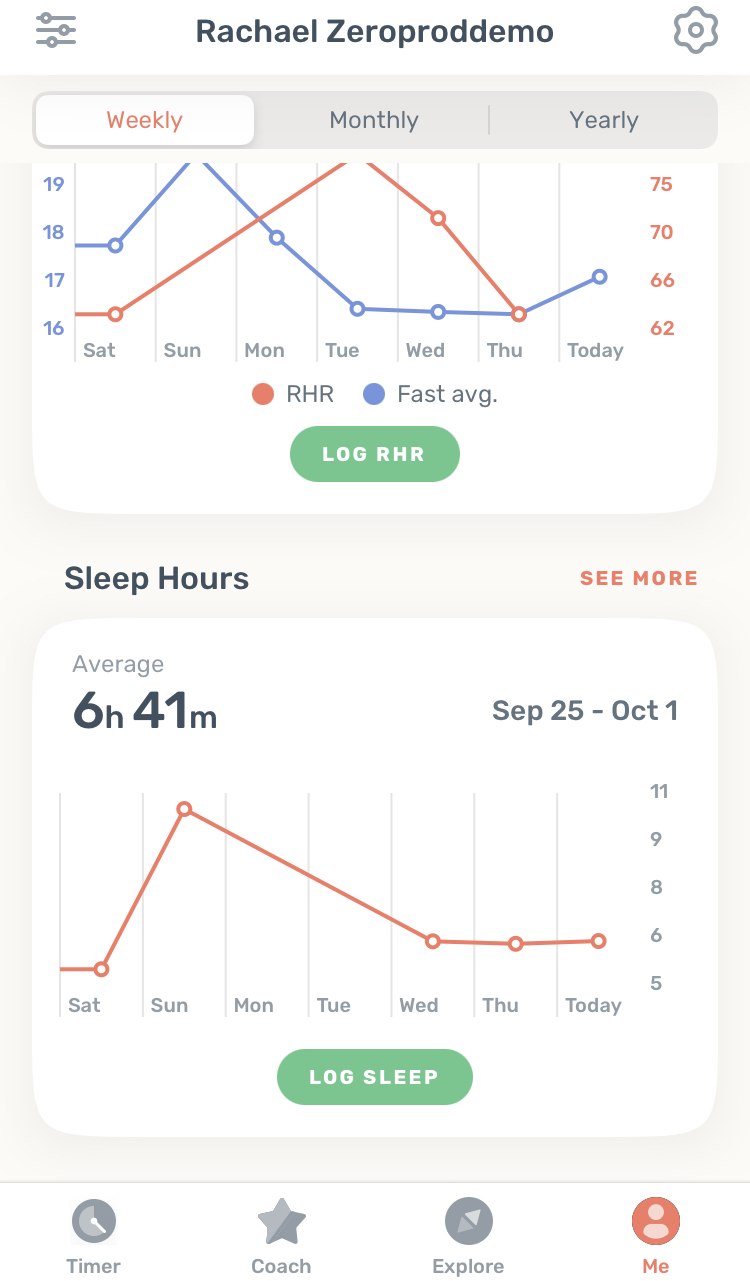Switch to the Yearly view

click(604, 120)
